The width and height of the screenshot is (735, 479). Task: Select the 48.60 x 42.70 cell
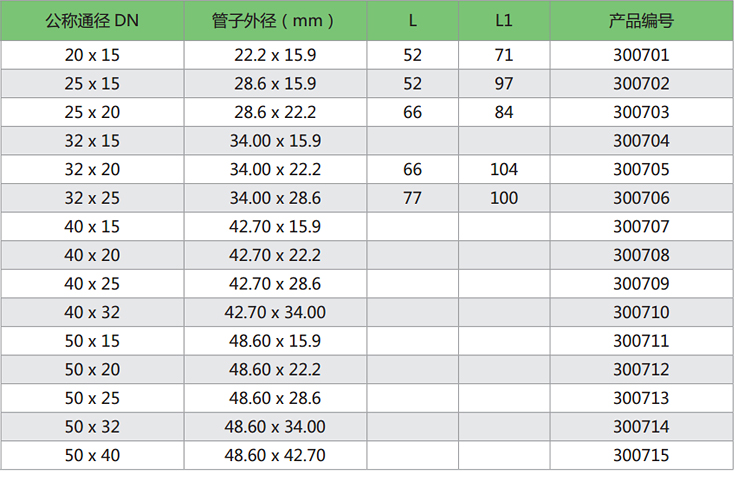pyautogui.click(x=275, y=456)
